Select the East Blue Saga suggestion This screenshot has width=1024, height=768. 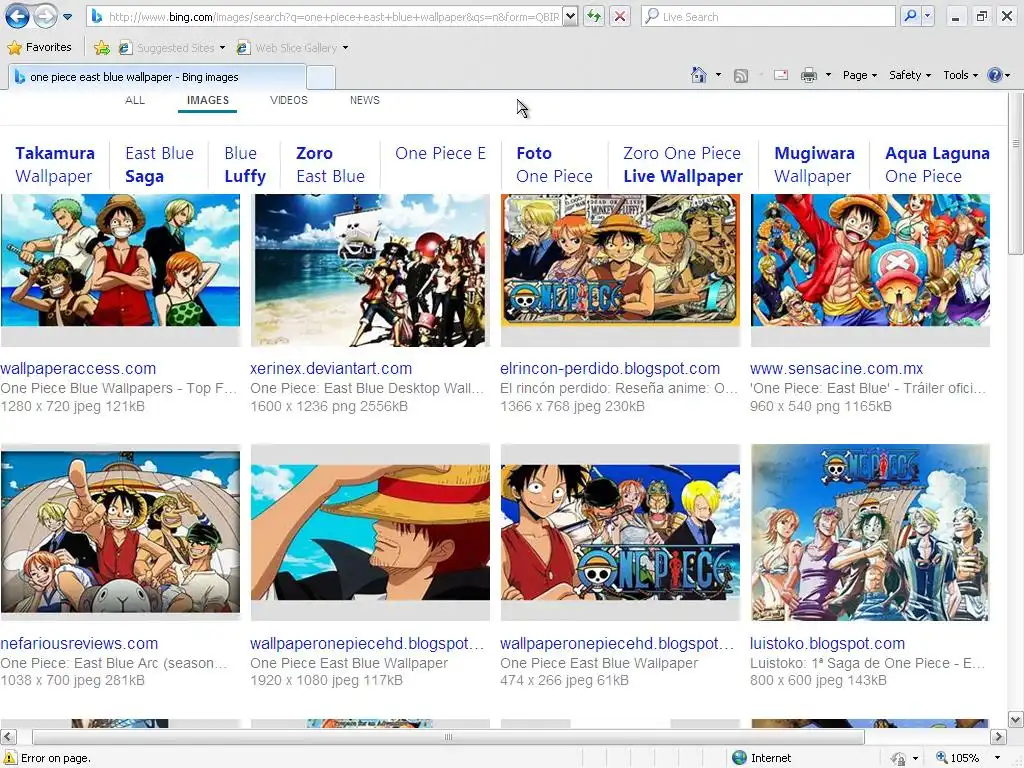pyautogui.click(x=159, y=165)
